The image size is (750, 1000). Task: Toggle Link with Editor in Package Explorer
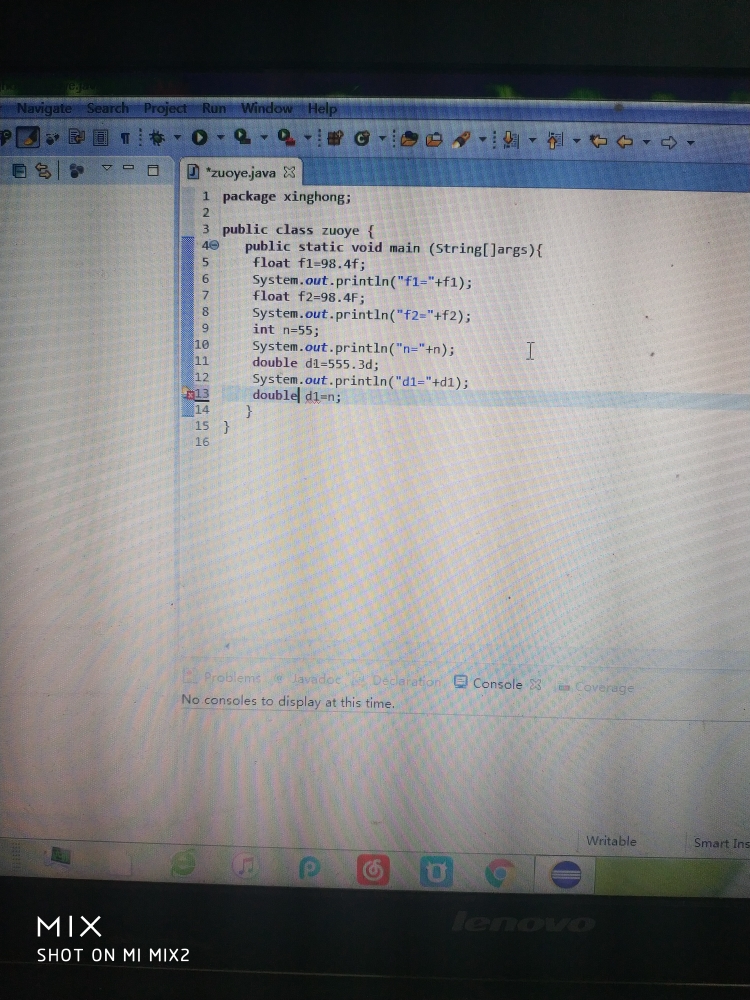pos(43,171)
